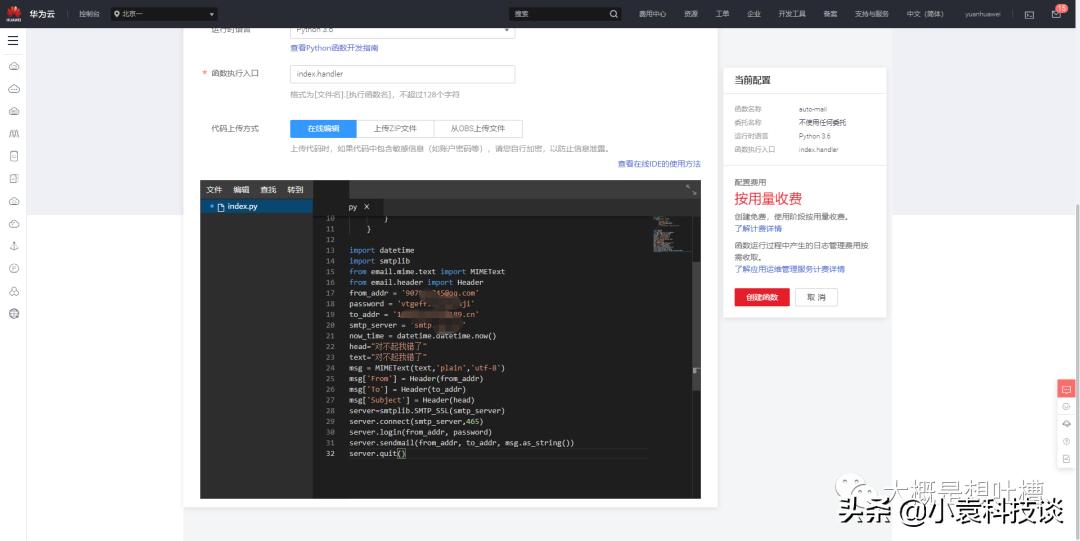Viewport: 1080px width, 541px height.
Task: Open the 文件 menu in the editor
Action: [214, 190]
